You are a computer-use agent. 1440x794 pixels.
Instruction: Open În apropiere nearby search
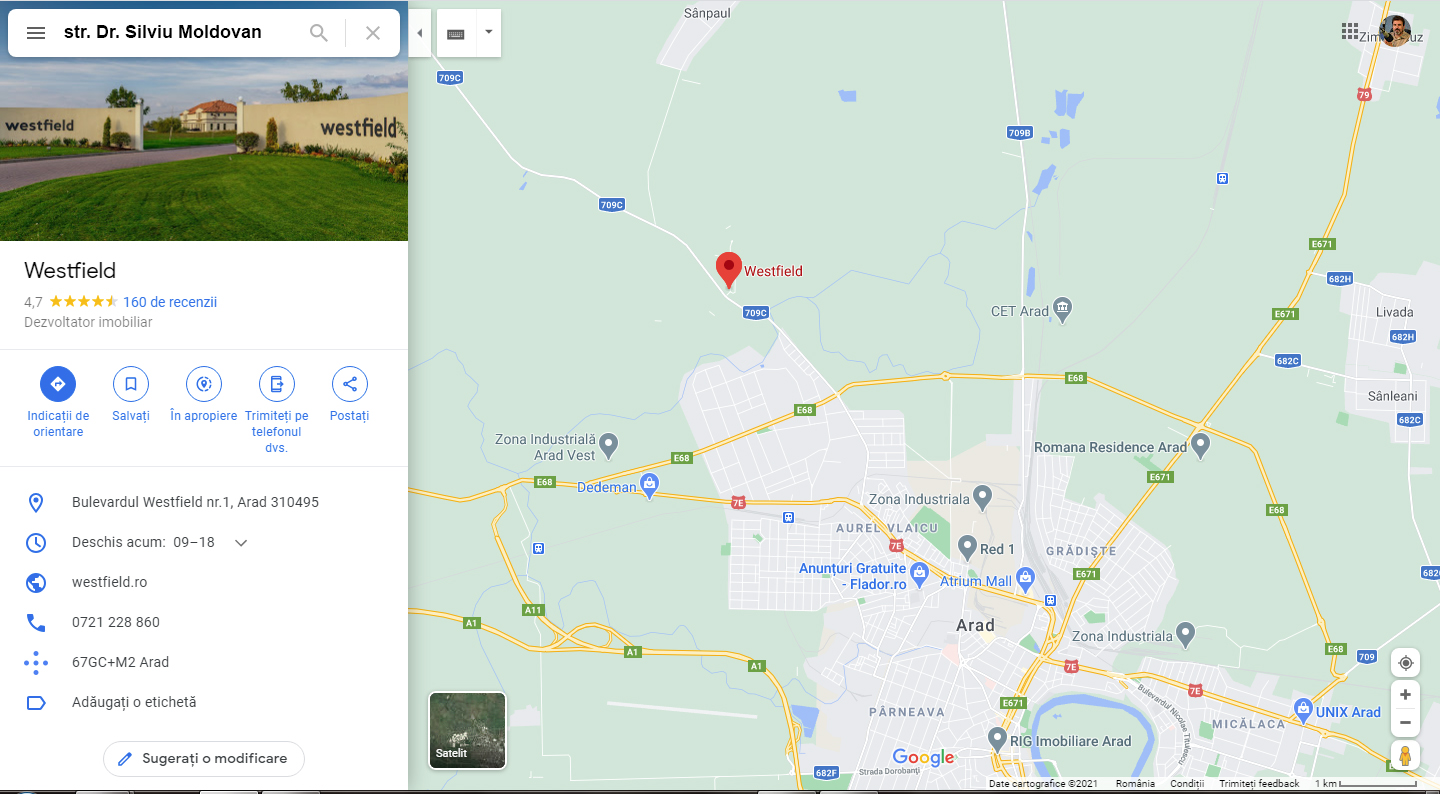point(204,384)
